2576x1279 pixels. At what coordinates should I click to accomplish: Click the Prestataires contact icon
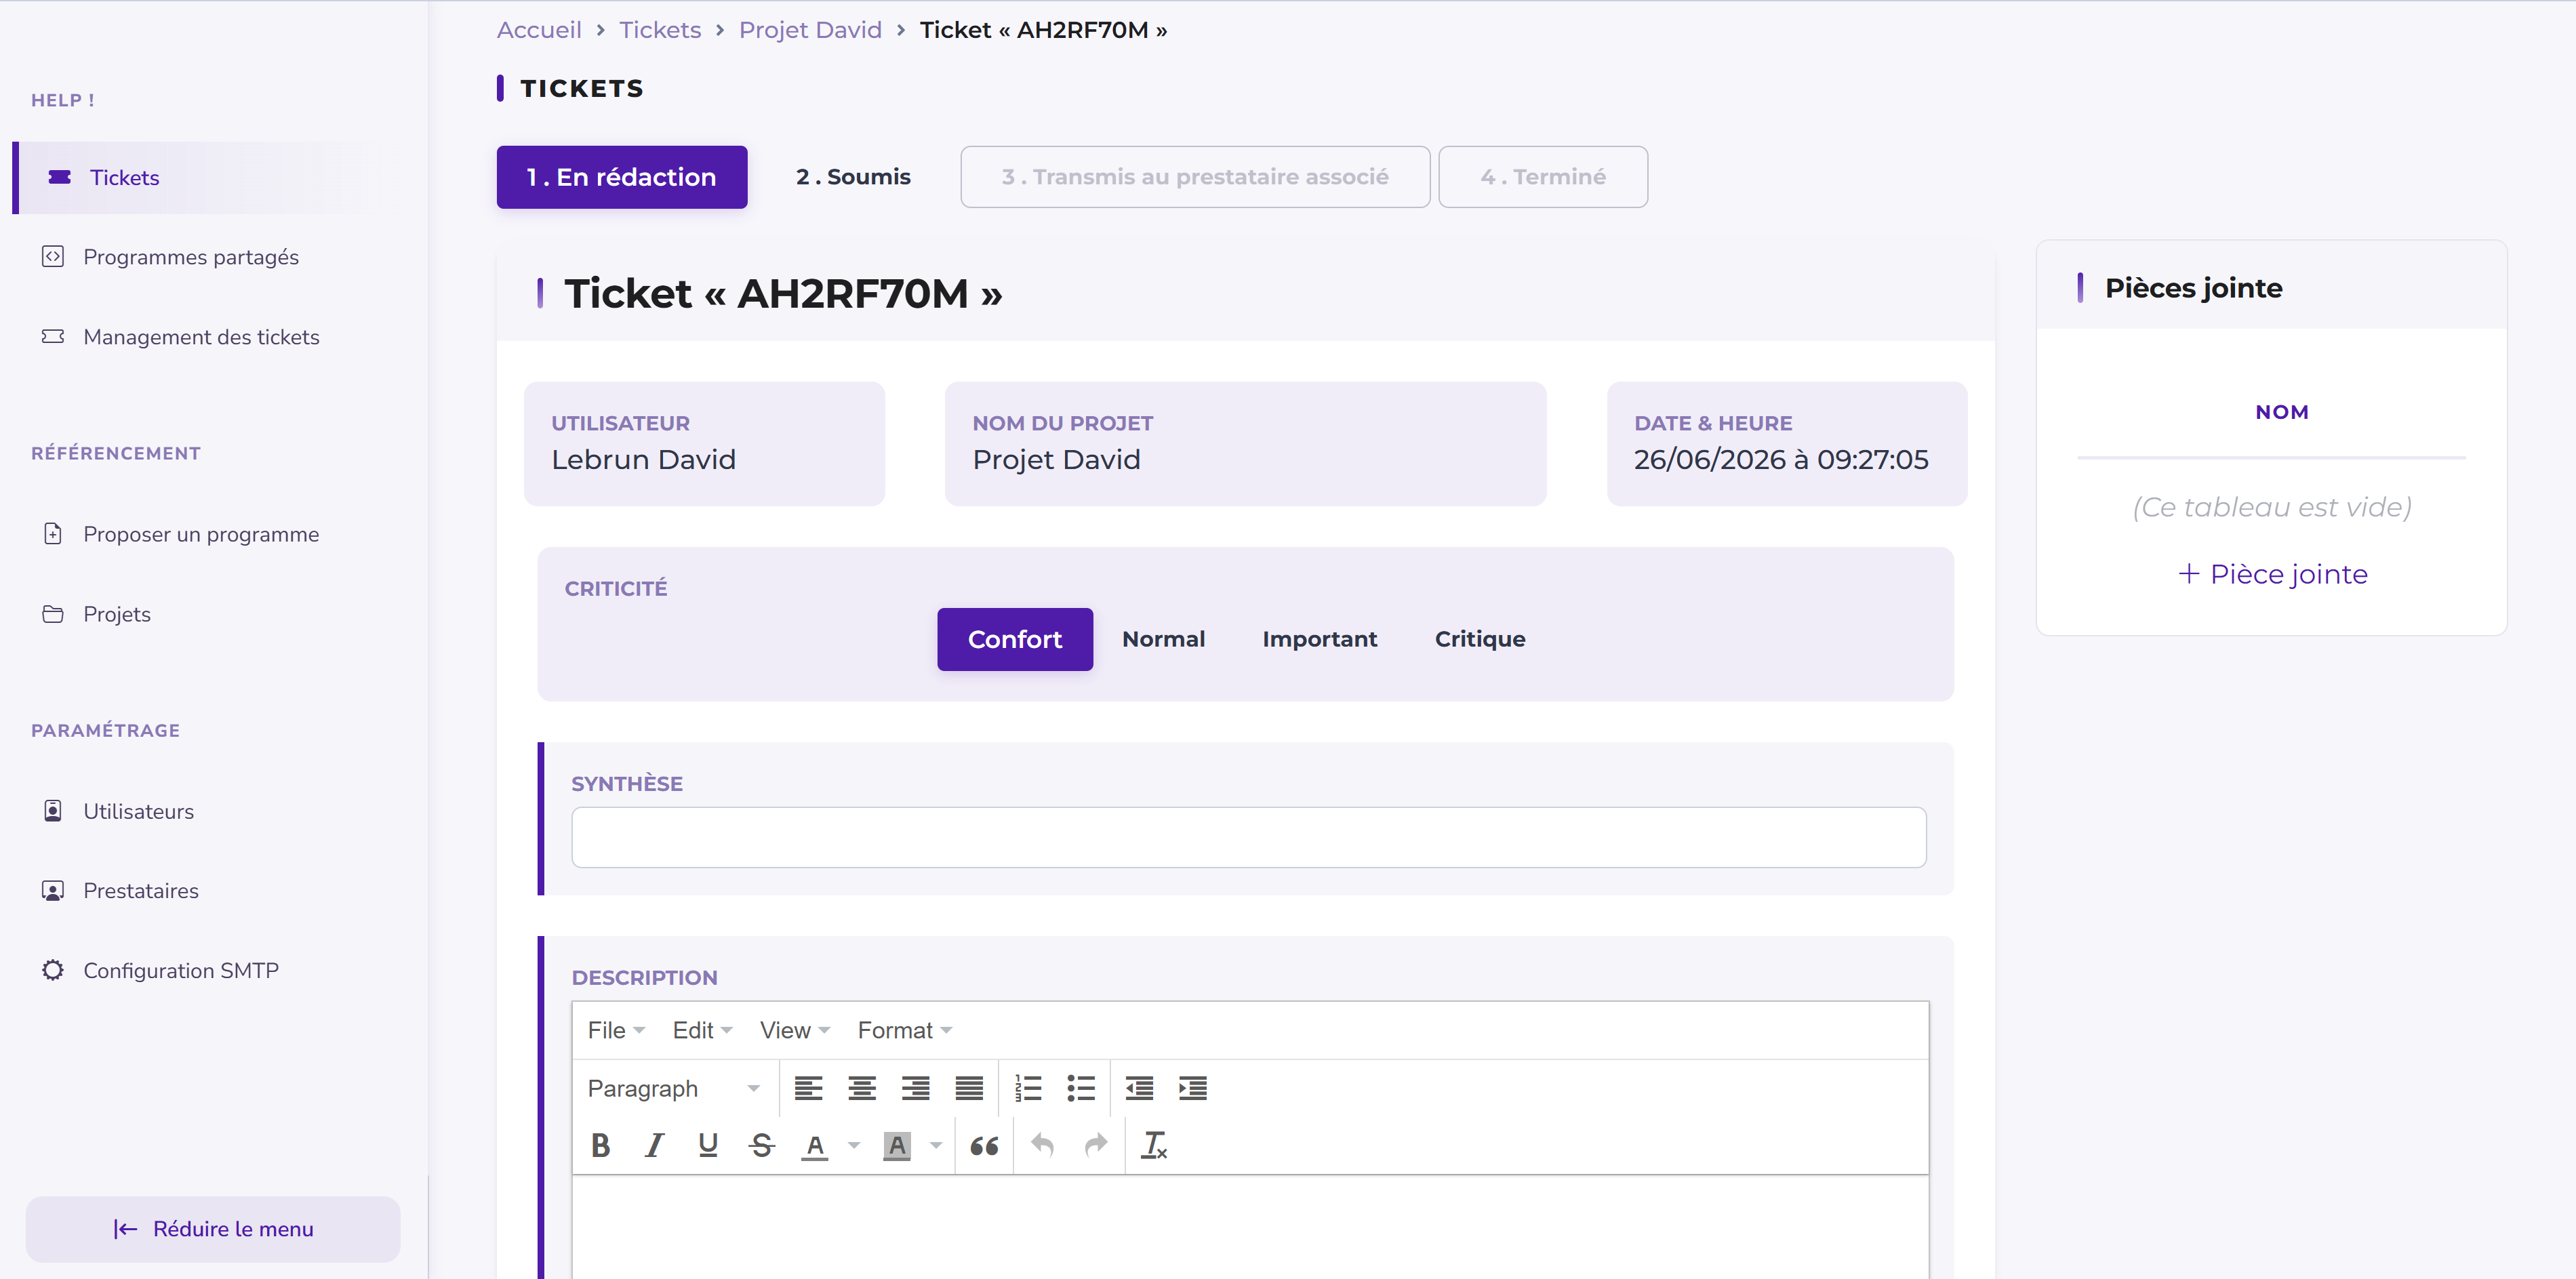(x=53, y=890)
